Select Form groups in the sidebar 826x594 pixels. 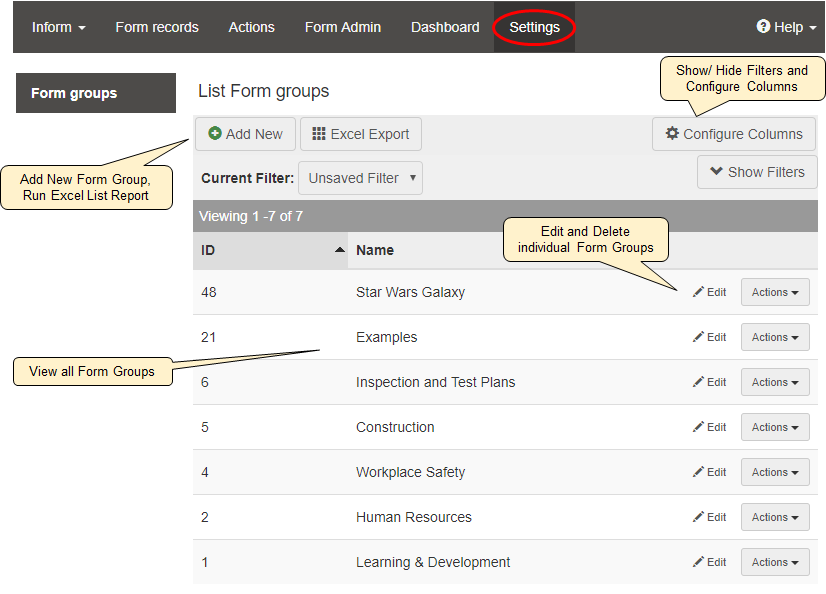[95, 93]
